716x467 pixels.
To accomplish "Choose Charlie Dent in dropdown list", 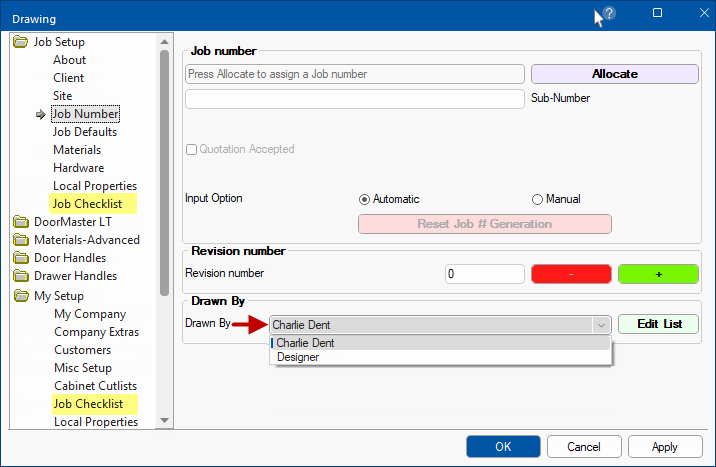I will click(441, 343).
